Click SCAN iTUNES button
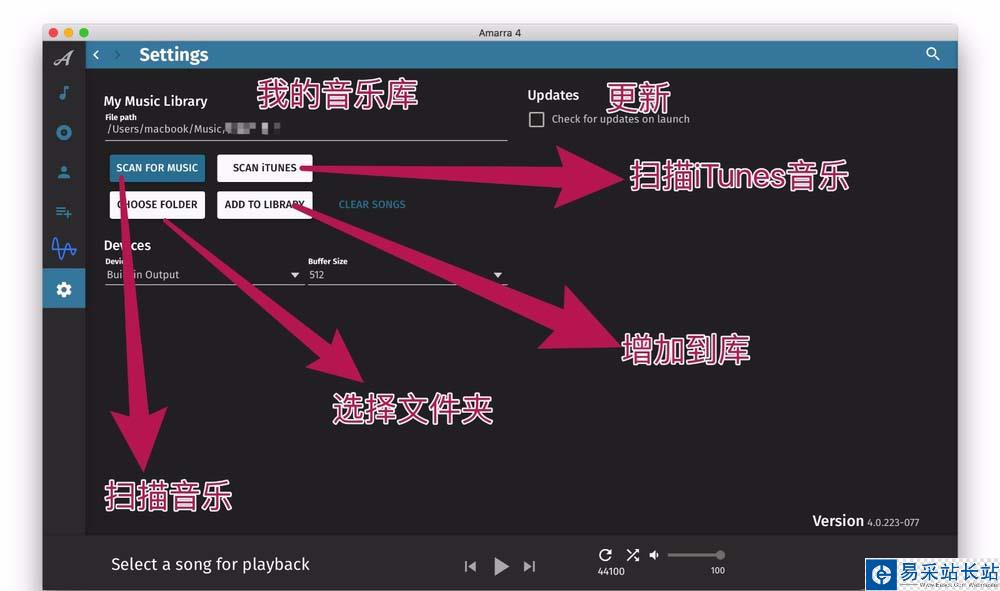The image size is (1000, 591). [265, 168]
